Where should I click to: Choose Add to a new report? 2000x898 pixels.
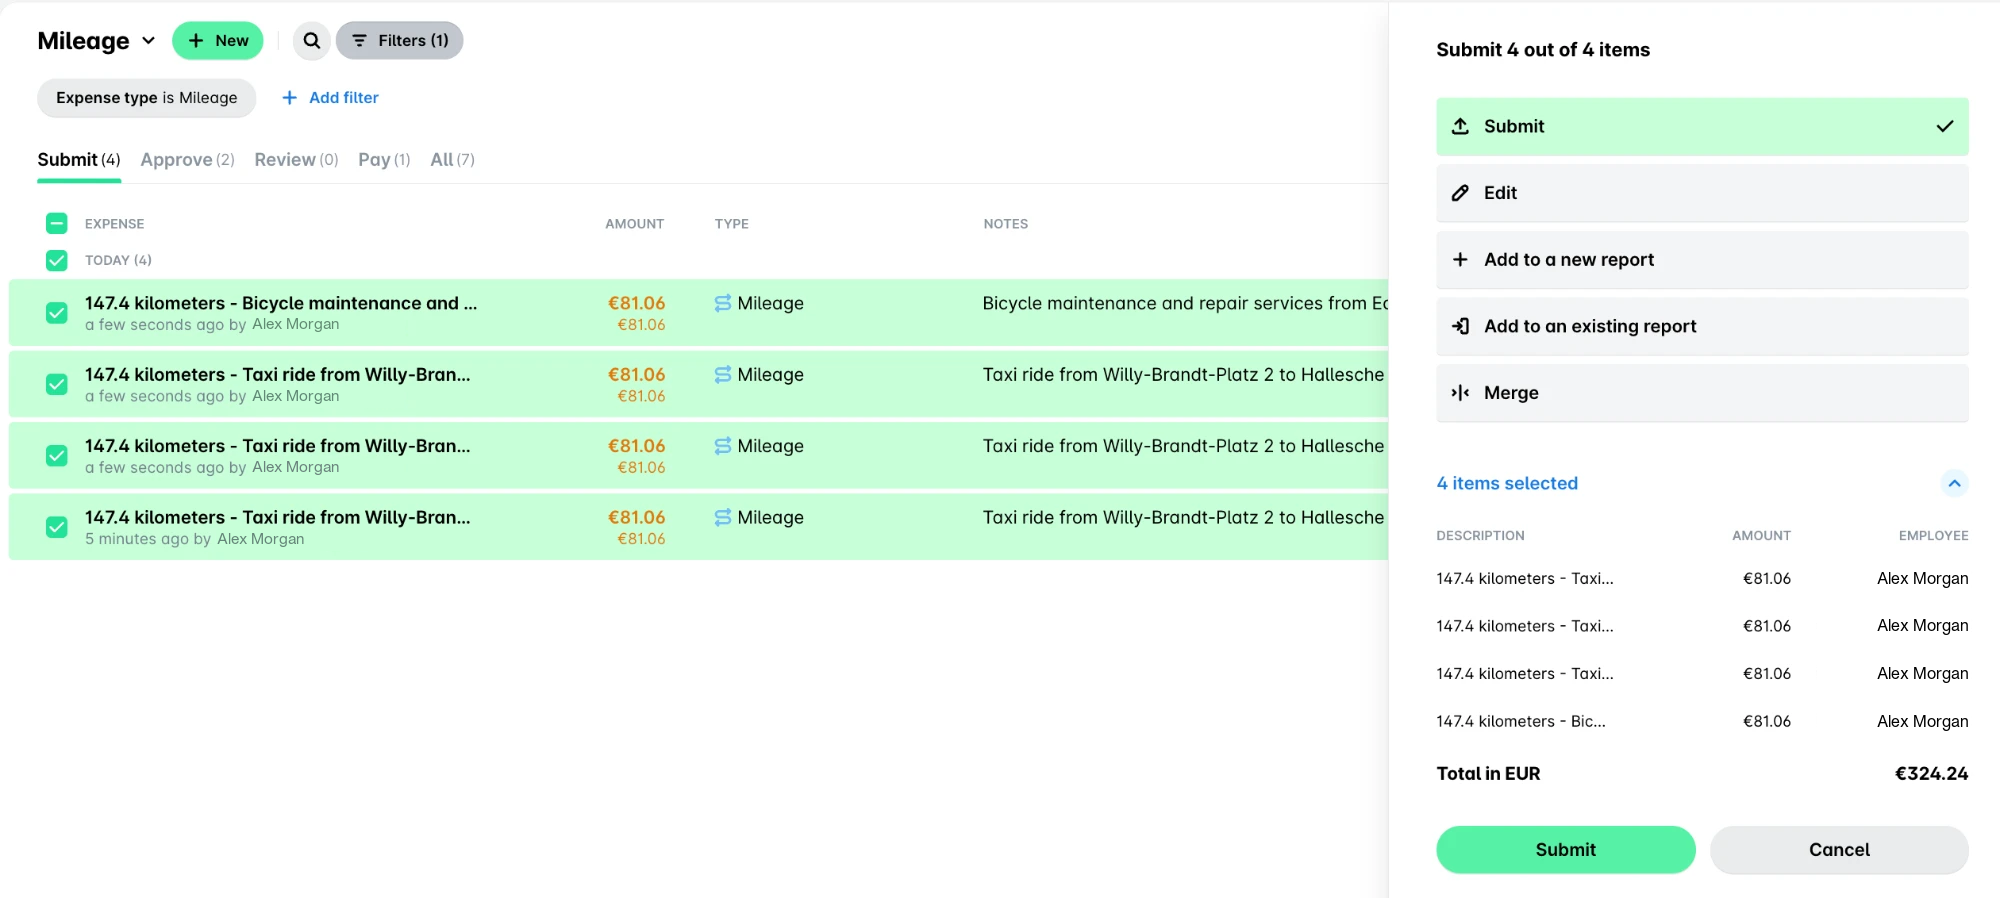click(x=1702, y=260)
